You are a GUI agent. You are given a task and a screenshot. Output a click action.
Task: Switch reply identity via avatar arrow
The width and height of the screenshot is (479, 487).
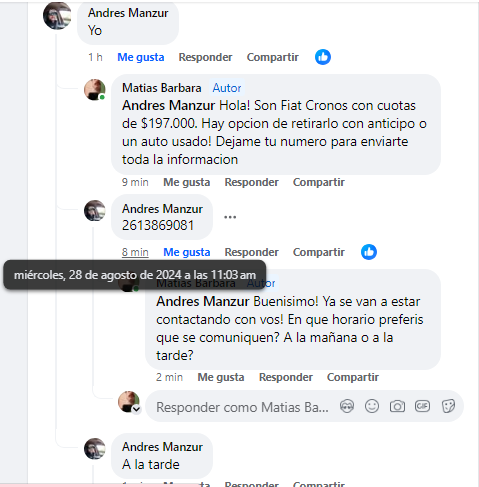point(136,409)
